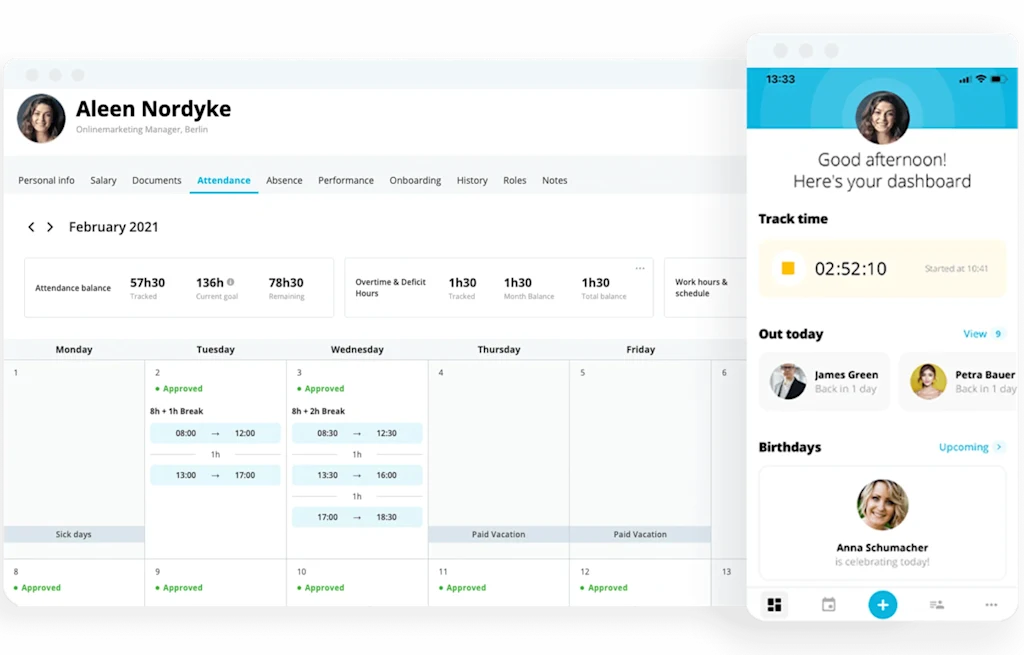Click Approved status on day 12

(604, 588)
